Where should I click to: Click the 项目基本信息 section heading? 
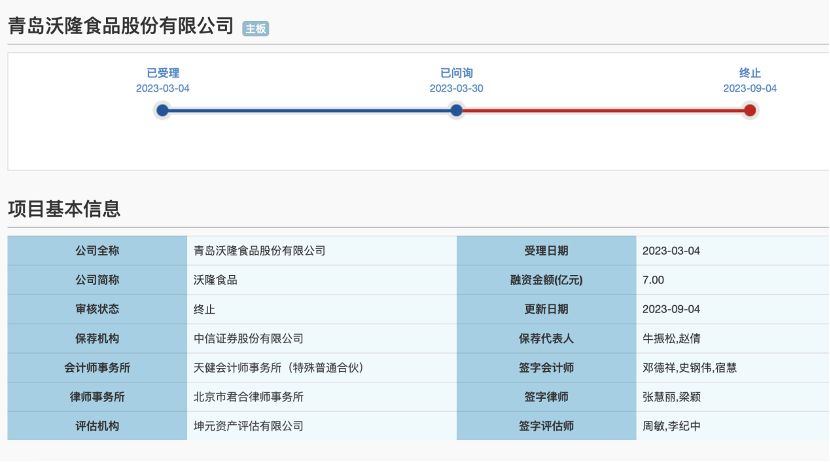click(64, 209)
